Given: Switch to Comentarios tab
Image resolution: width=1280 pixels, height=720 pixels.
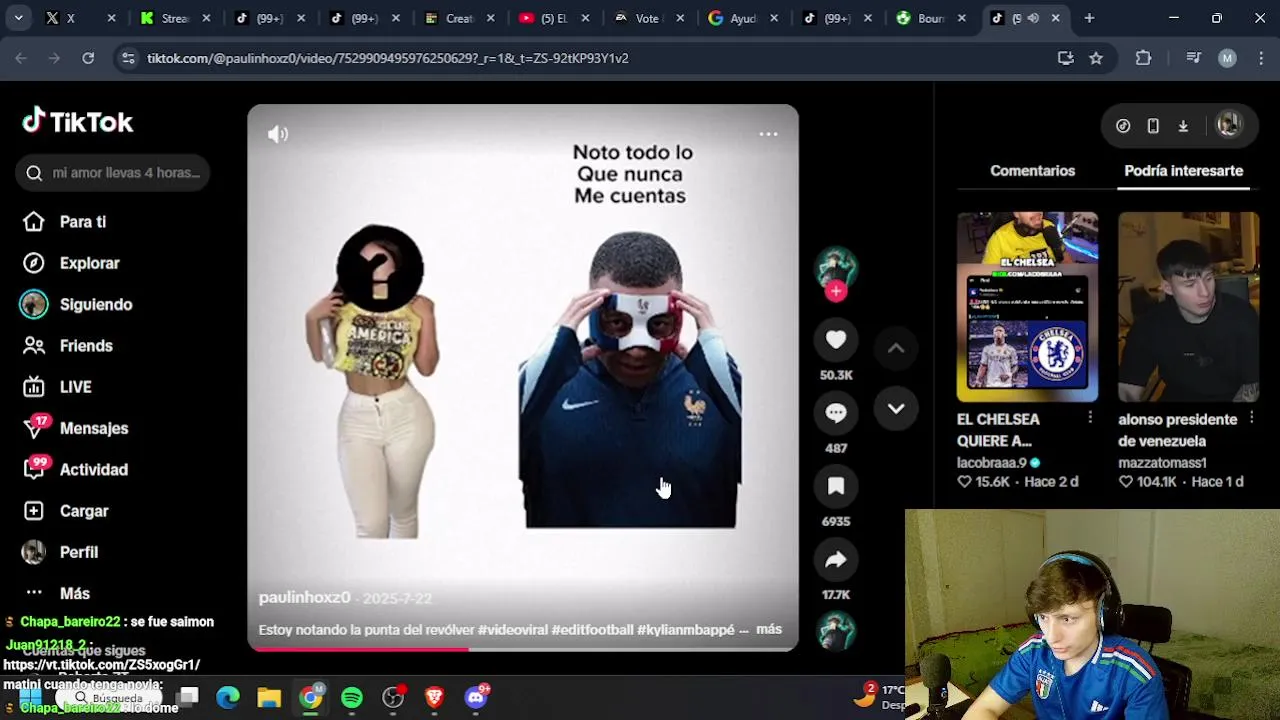Looking at the screenshot, I should point(1032,171).
